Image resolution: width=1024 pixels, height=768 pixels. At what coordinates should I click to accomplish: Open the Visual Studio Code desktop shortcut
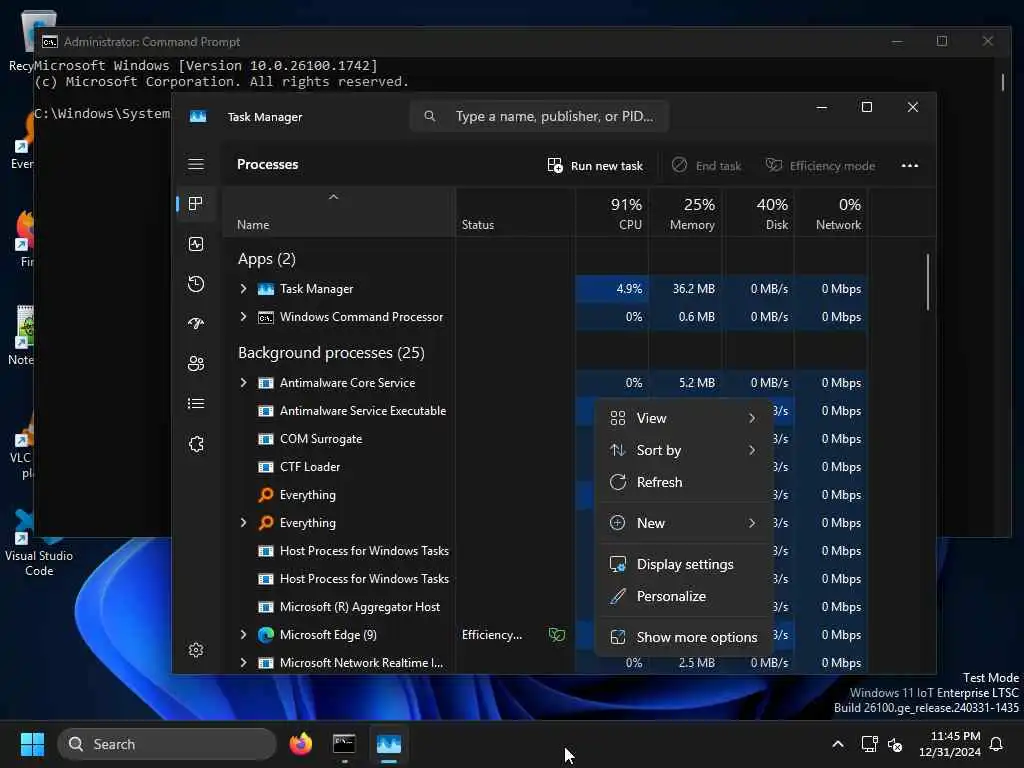(x=39, y=544)
